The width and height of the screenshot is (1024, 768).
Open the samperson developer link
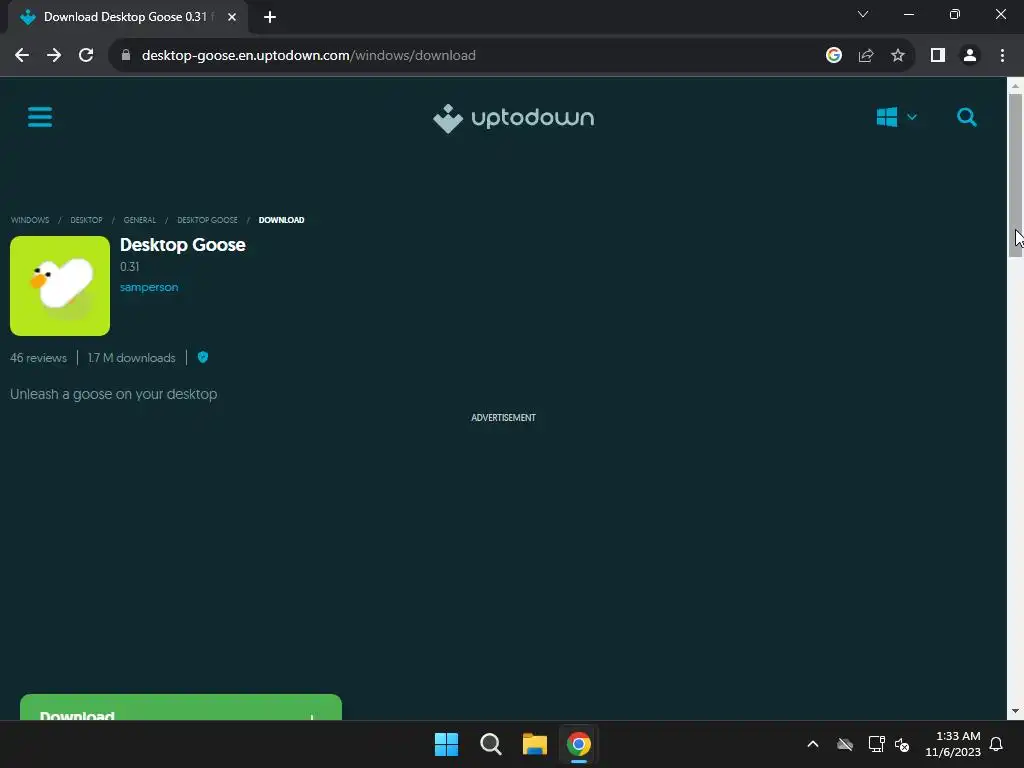click(x=149, y=287)
